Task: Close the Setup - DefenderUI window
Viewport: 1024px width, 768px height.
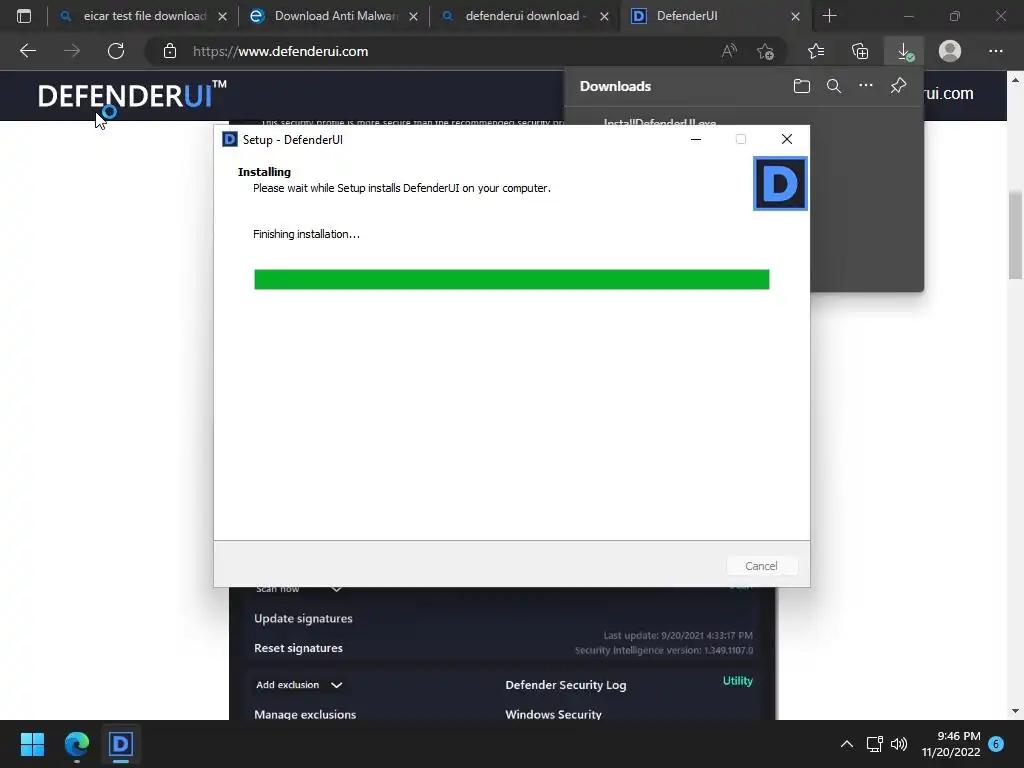Action: pos(786,139)
